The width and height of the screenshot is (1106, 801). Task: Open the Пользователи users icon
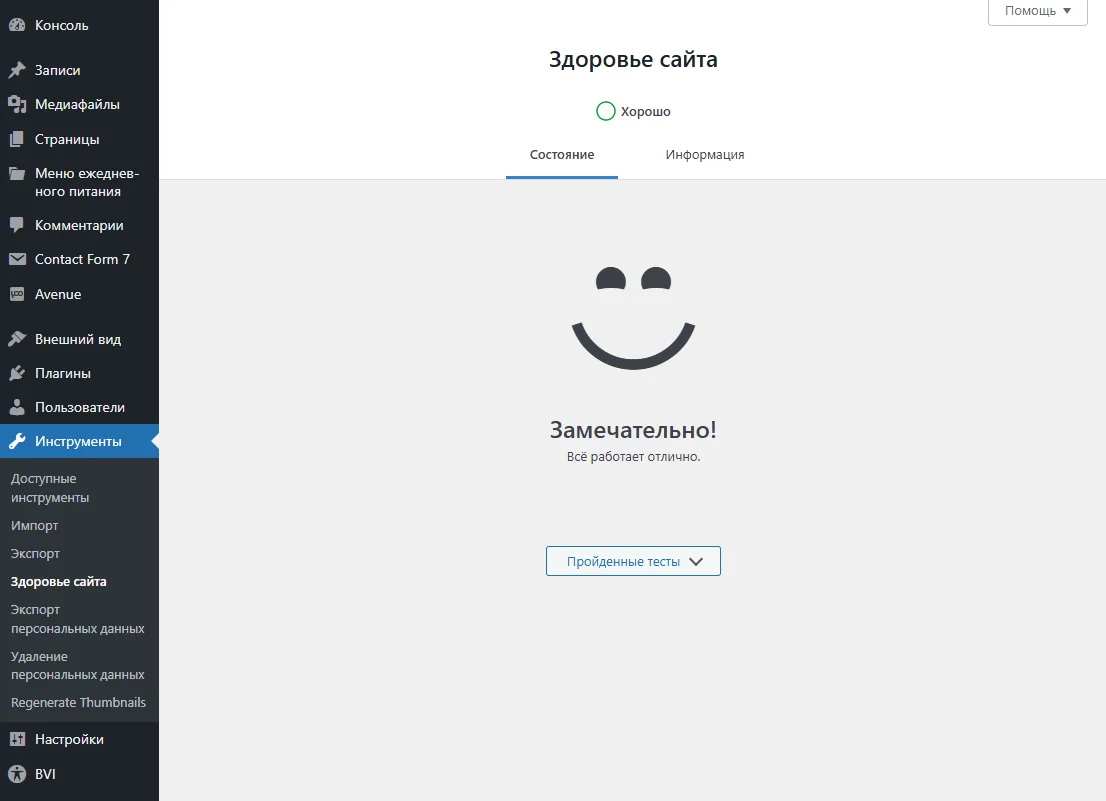click(17, 407)
